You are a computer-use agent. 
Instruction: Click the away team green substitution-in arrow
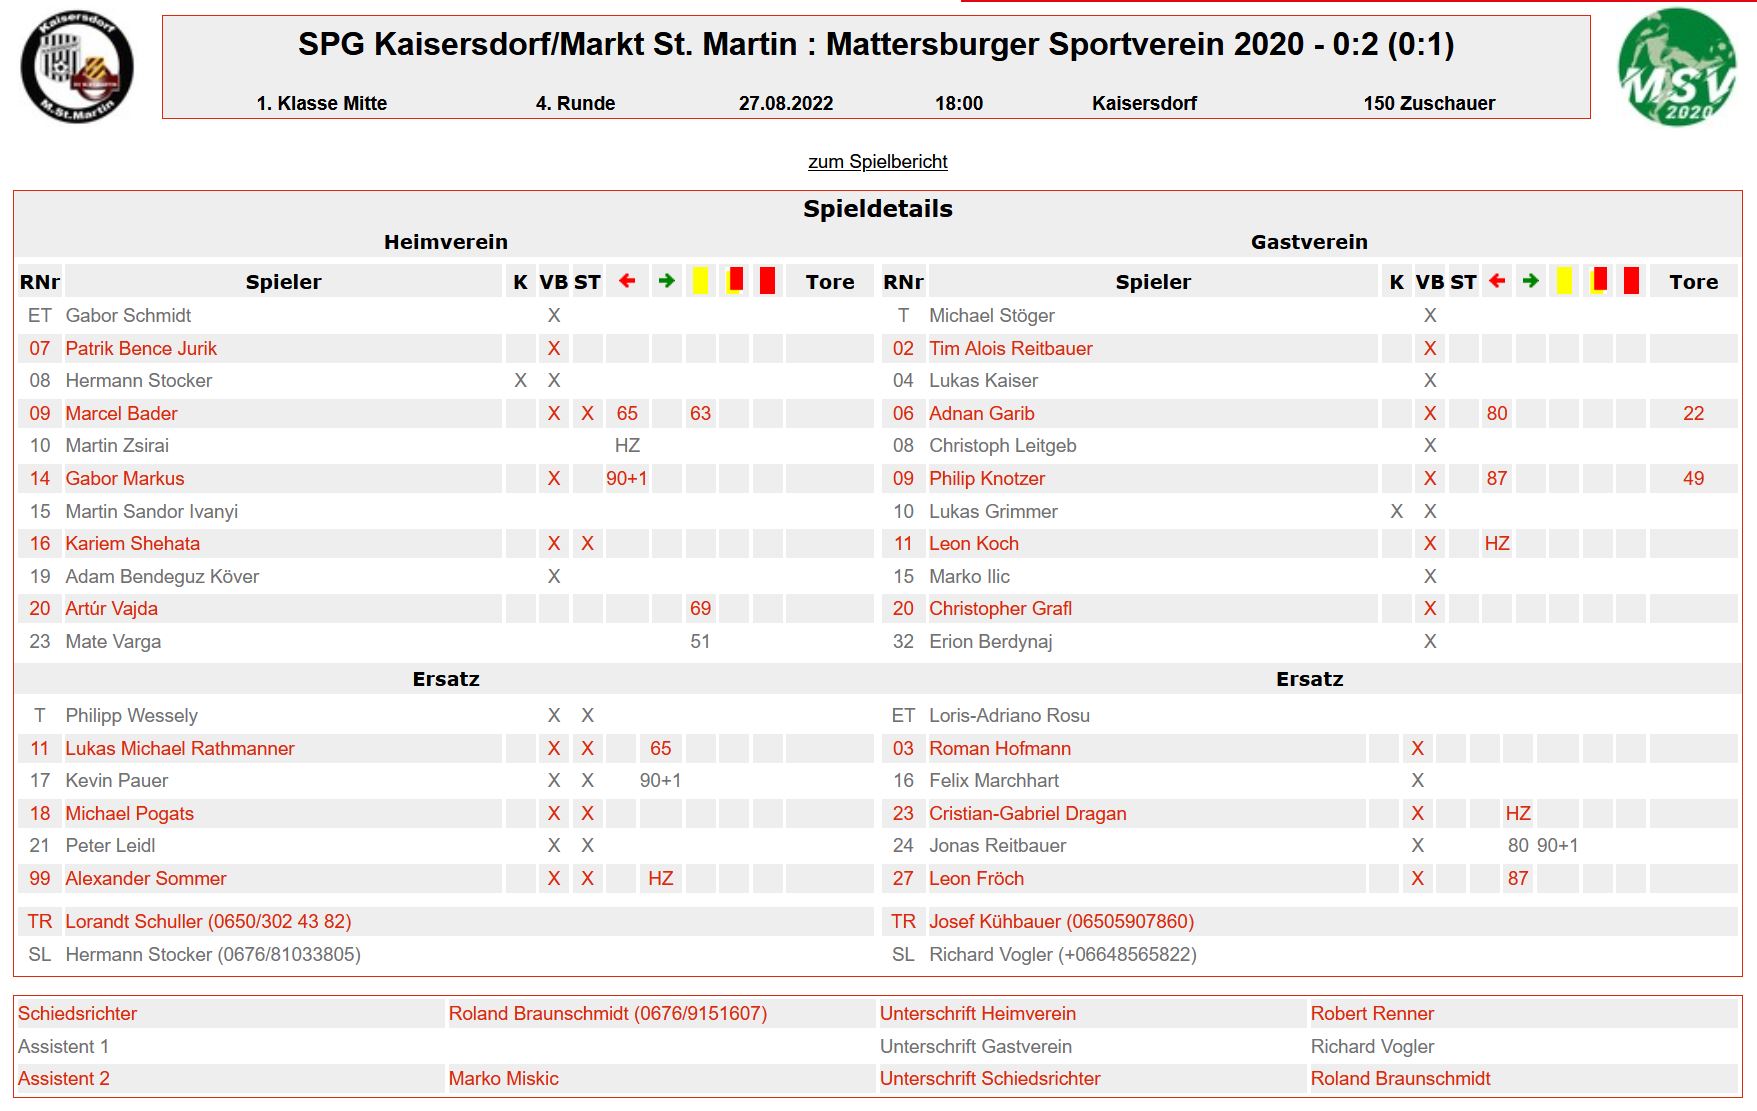(1531, 281)
